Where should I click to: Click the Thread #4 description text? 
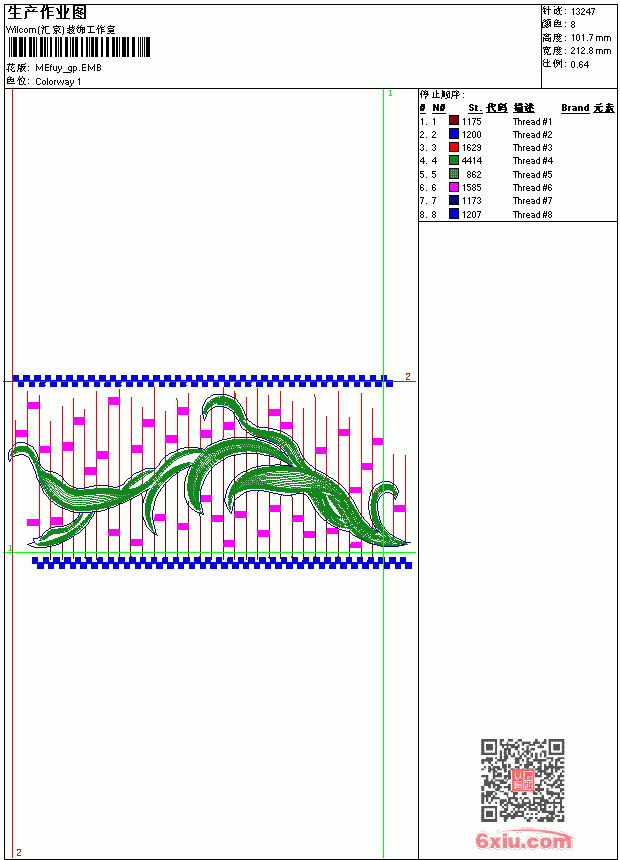click(x=532, y=161)
